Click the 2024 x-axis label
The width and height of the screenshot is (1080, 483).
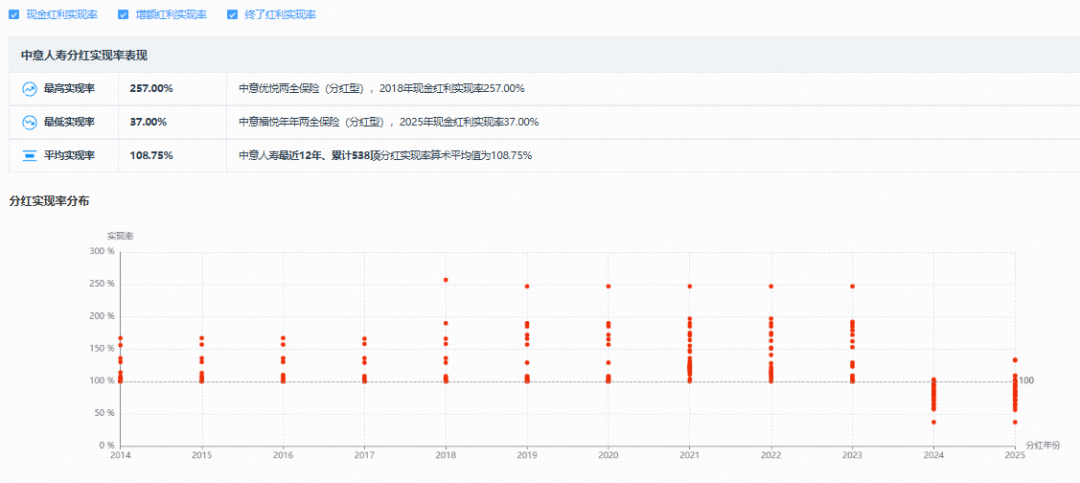click(933, 455)
